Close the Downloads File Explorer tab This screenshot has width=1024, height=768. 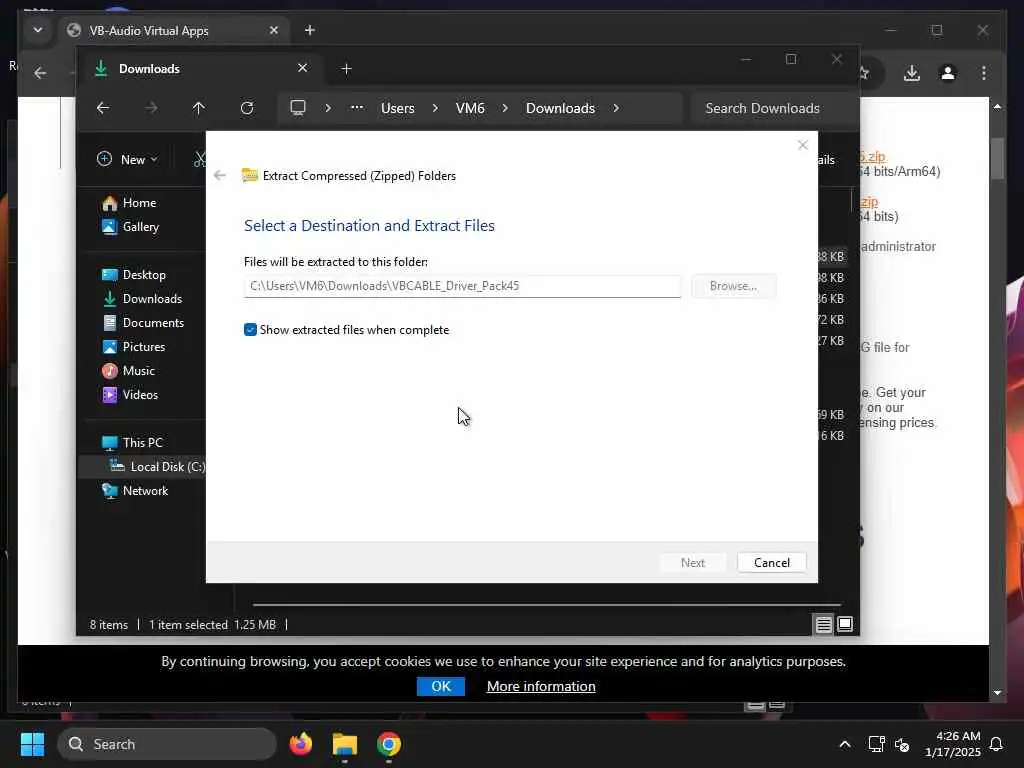pyautogui.click(x=302, y=68)
